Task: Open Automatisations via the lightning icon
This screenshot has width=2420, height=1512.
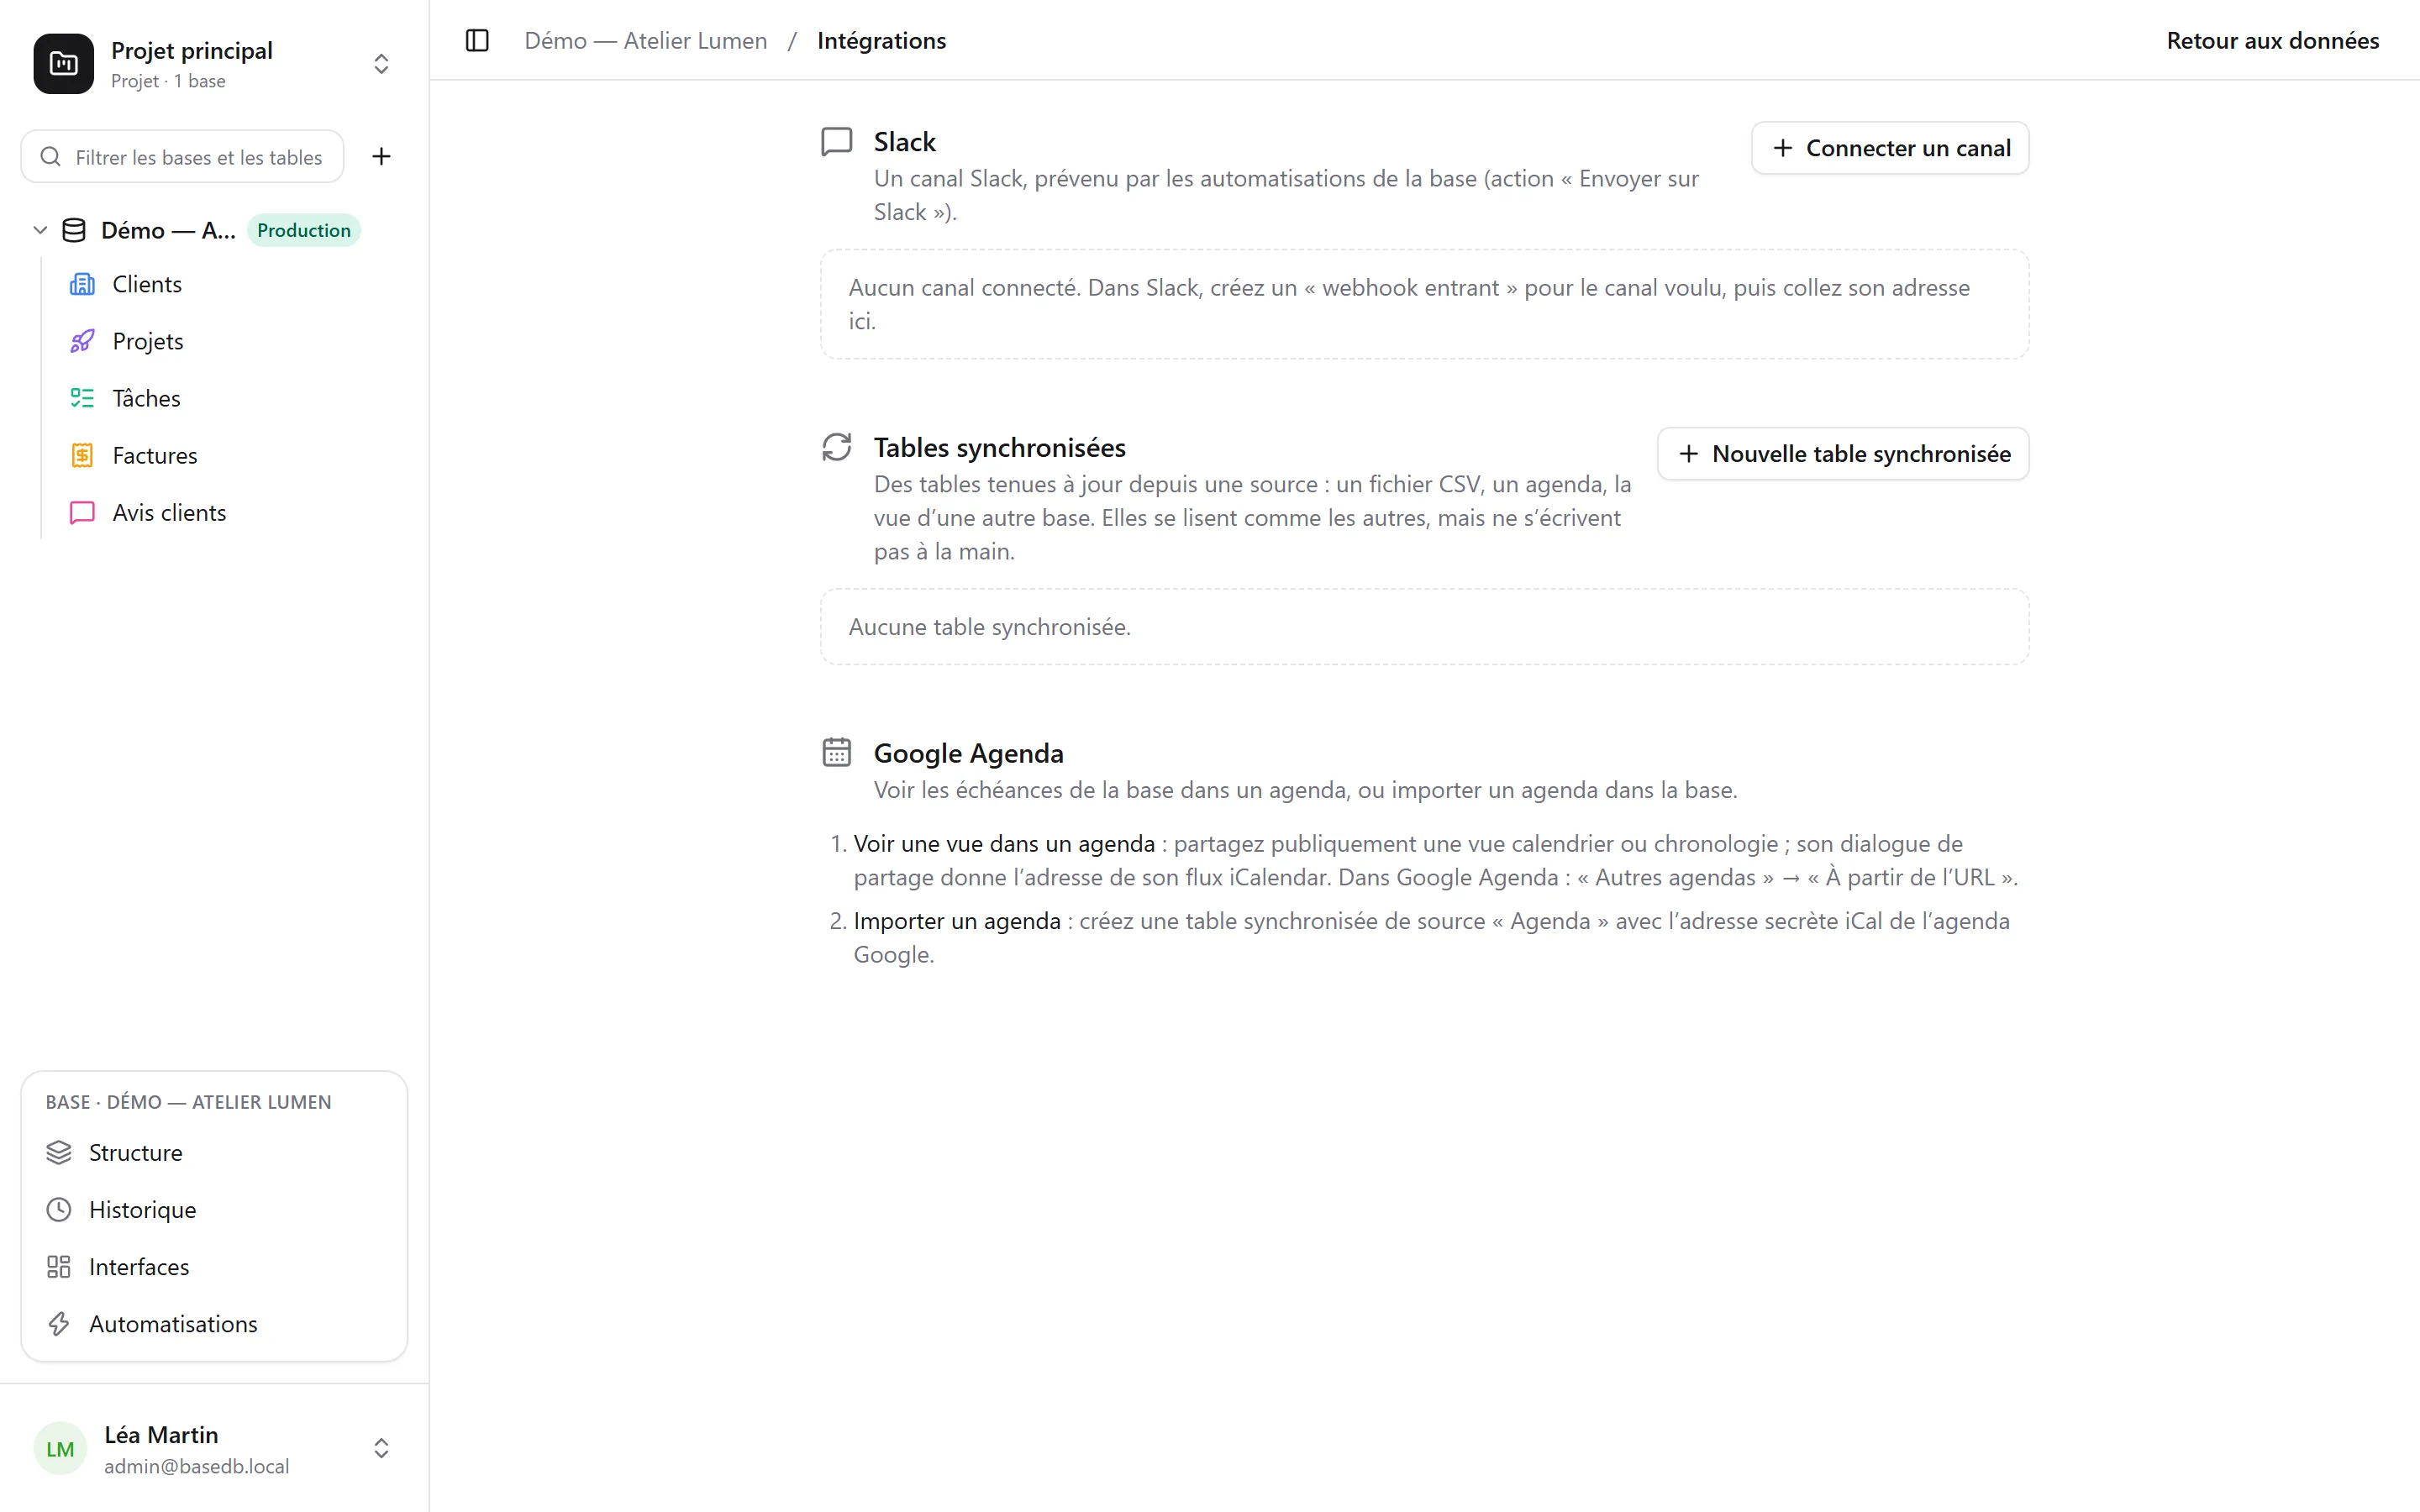Action: point(59,1324)
